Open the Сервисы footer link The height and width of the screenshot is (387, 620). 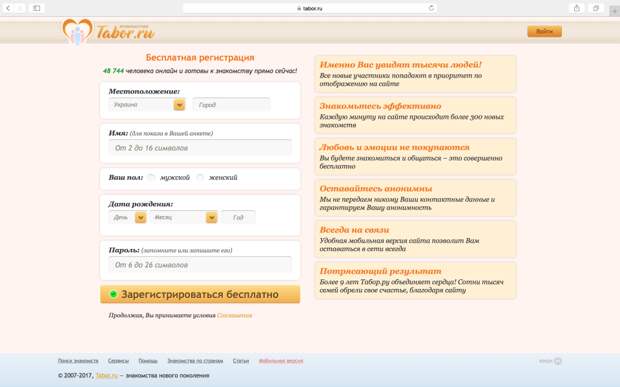[118, 361]
